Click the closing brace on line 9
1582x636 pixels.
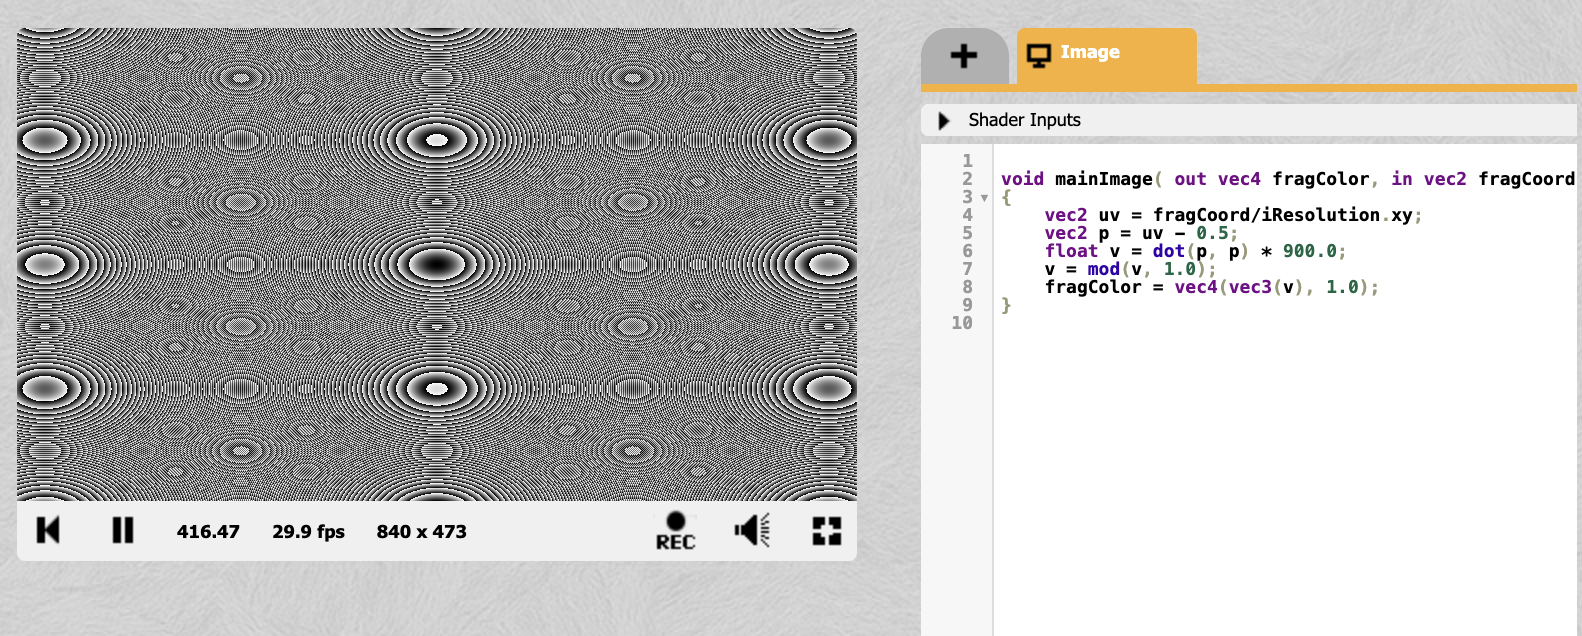(x=1006, y=305)
